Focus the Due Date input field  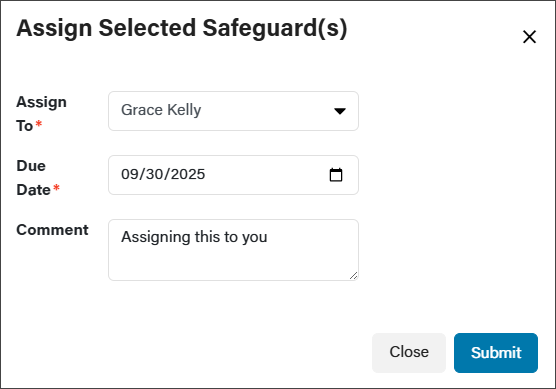(x=233, y=175)
